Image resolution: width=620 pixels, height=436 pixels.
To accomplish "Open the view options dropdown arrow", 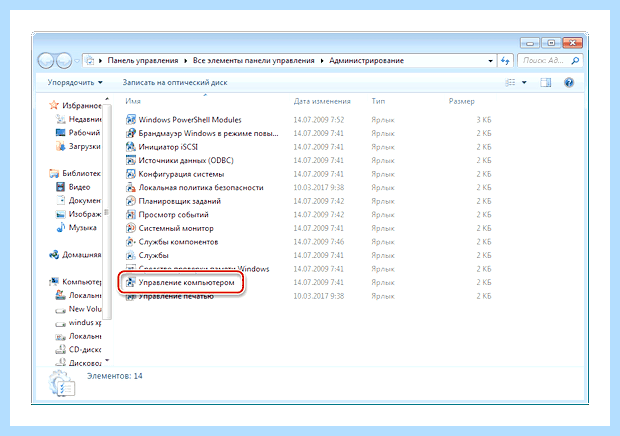I will pos(524,82).
